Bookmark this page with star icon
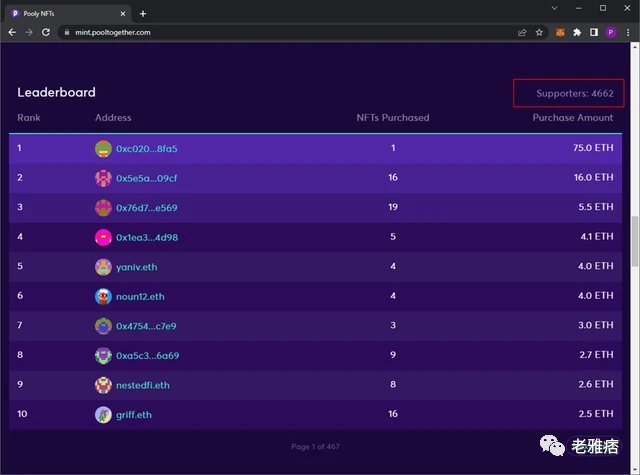The width and height of the screenshot is (640, 475). [x=539, y=32]
